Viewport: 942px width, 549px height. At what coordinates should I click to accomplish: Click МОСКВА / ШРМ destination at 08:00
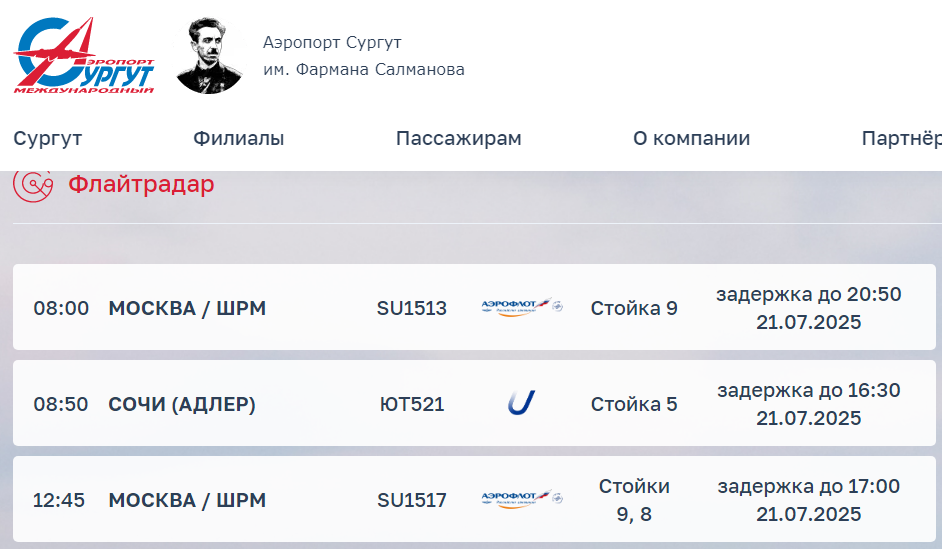tap(187, 308)
